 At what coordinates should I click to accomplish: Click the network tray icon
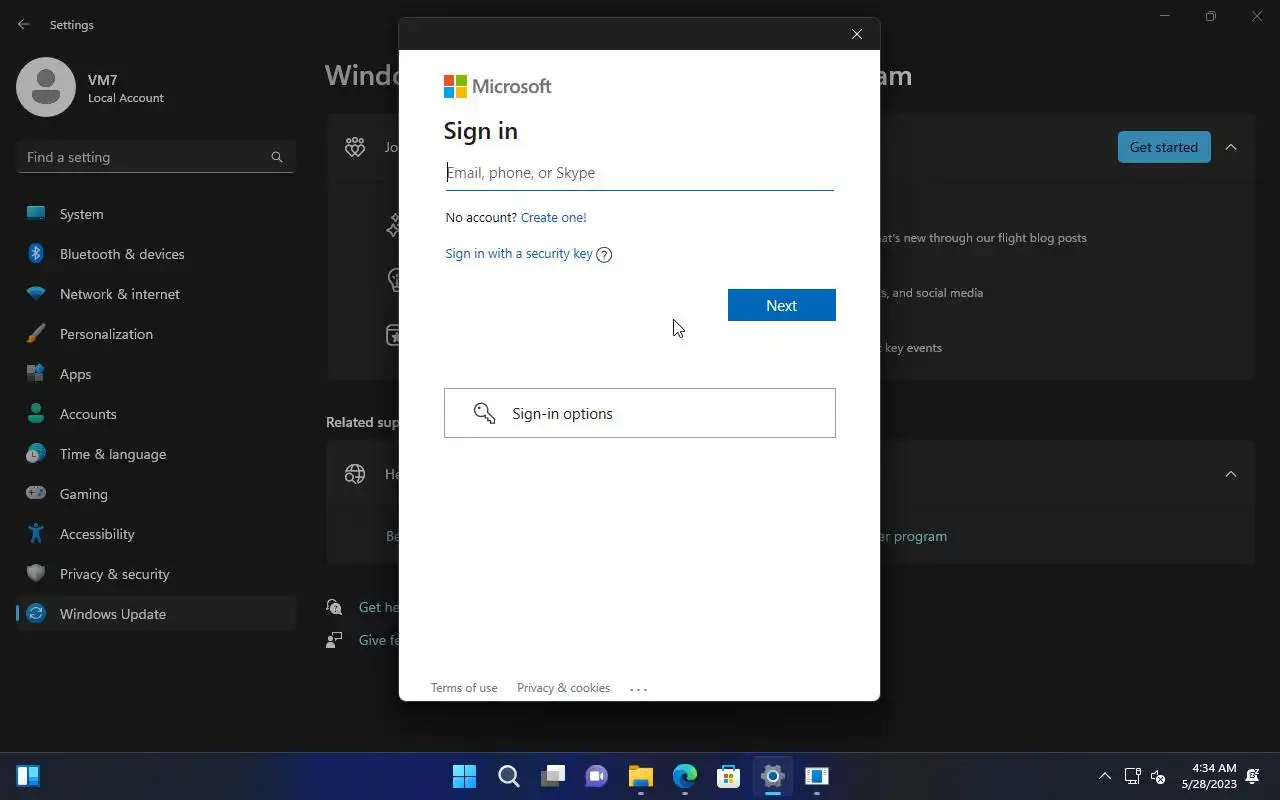pos(1132,776)
